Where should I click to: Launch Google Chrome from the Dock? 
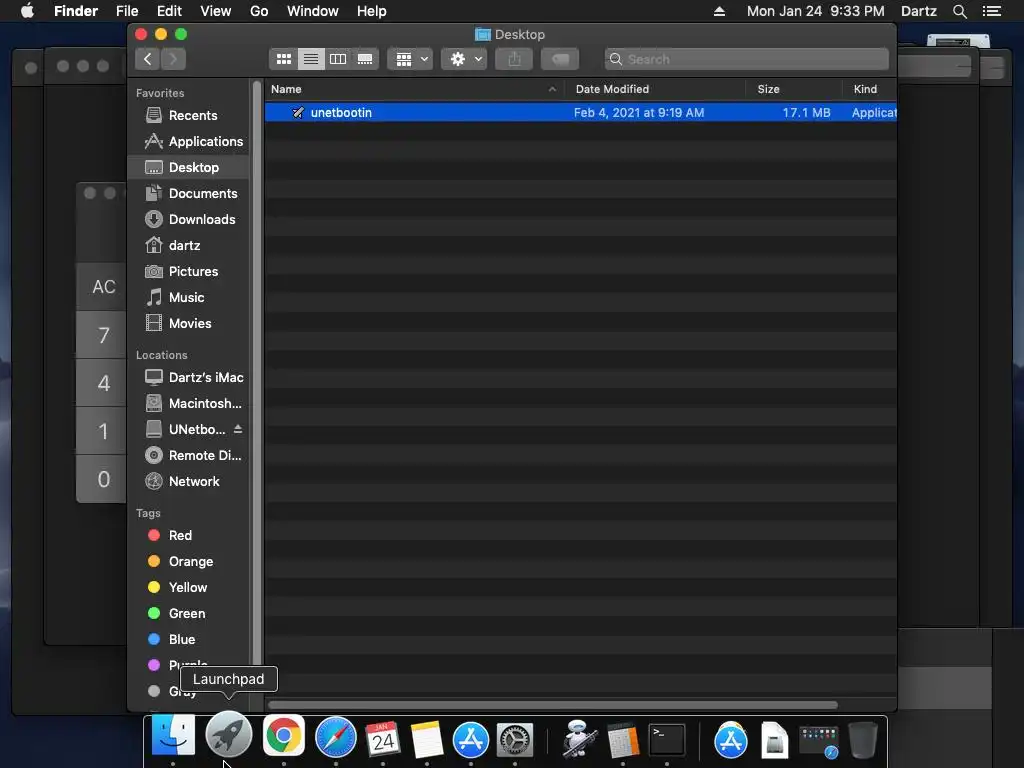coord(283,736)
